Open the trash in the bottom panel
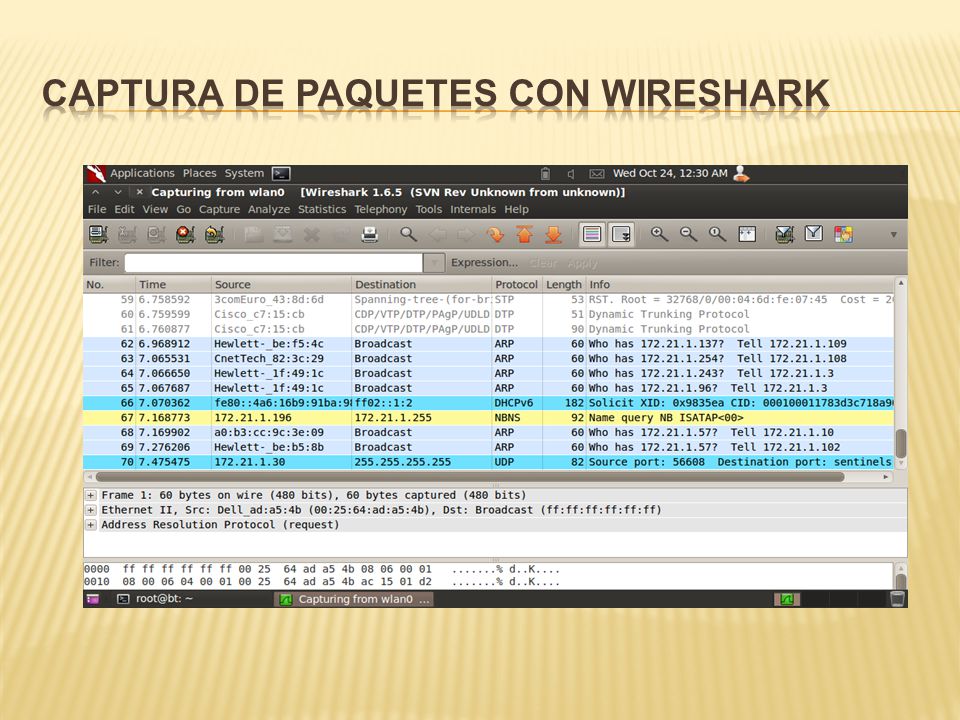Viewport: 960px width, 720px height. coord(898,599)
